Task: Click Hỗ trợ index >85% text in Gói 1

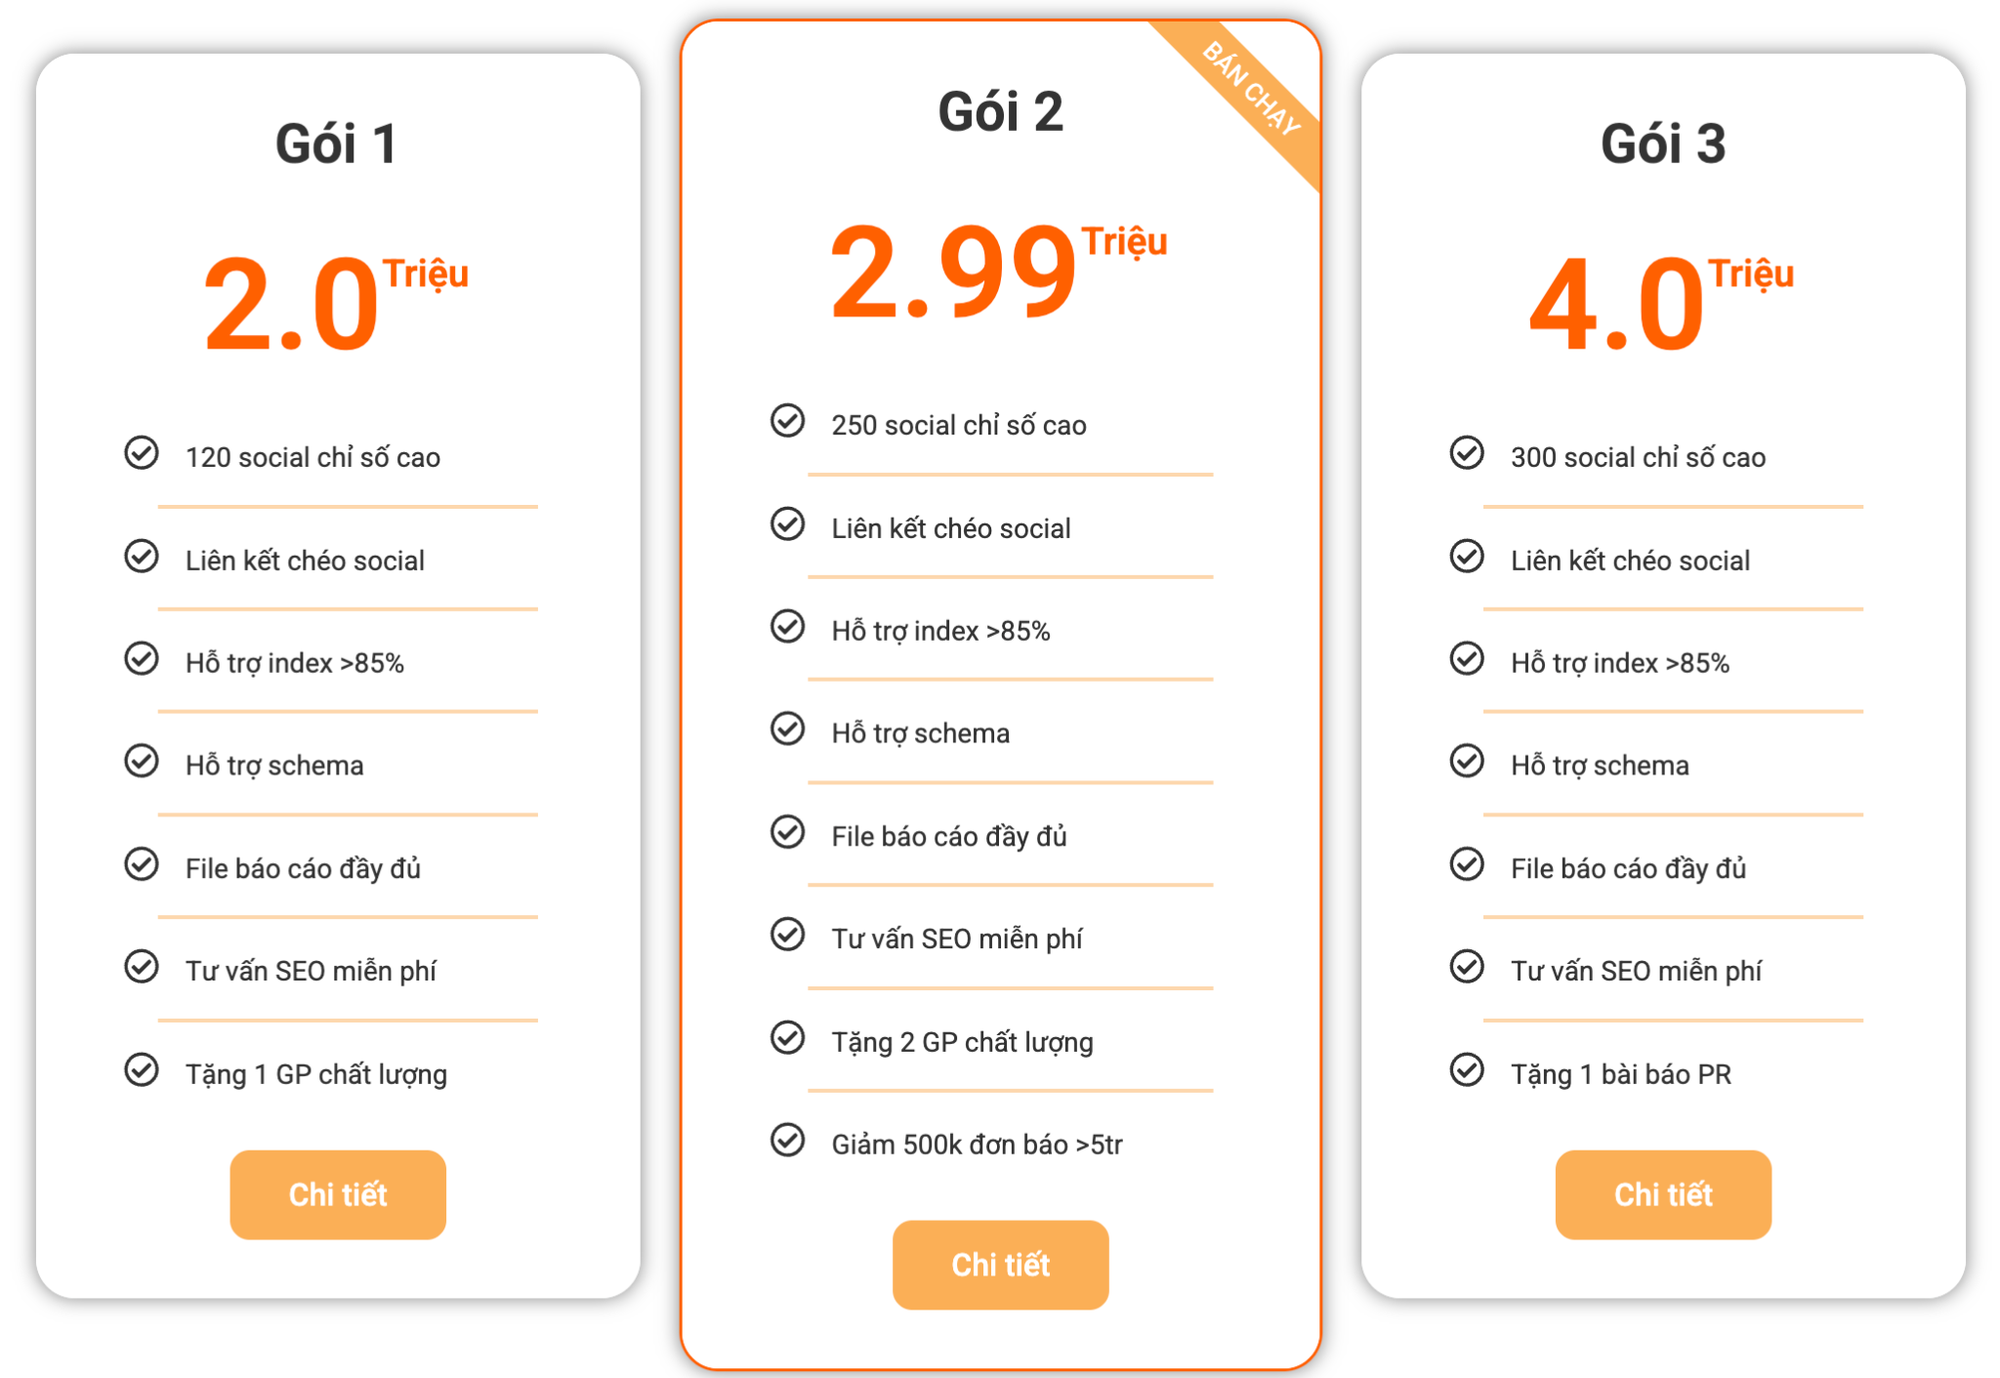Action: coord(295,663)
